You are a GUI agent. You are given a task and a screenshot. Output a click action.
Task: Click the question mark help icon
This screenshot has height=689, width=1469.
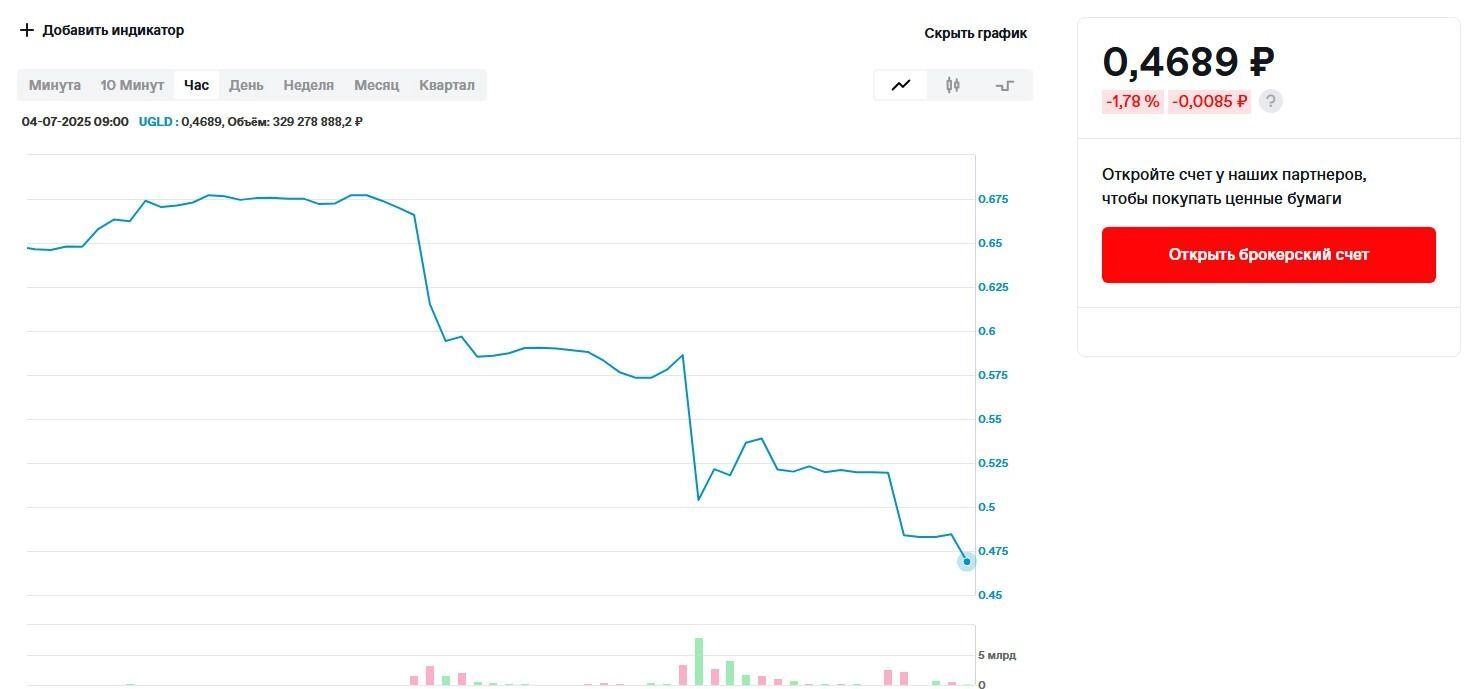[1270, 101]
